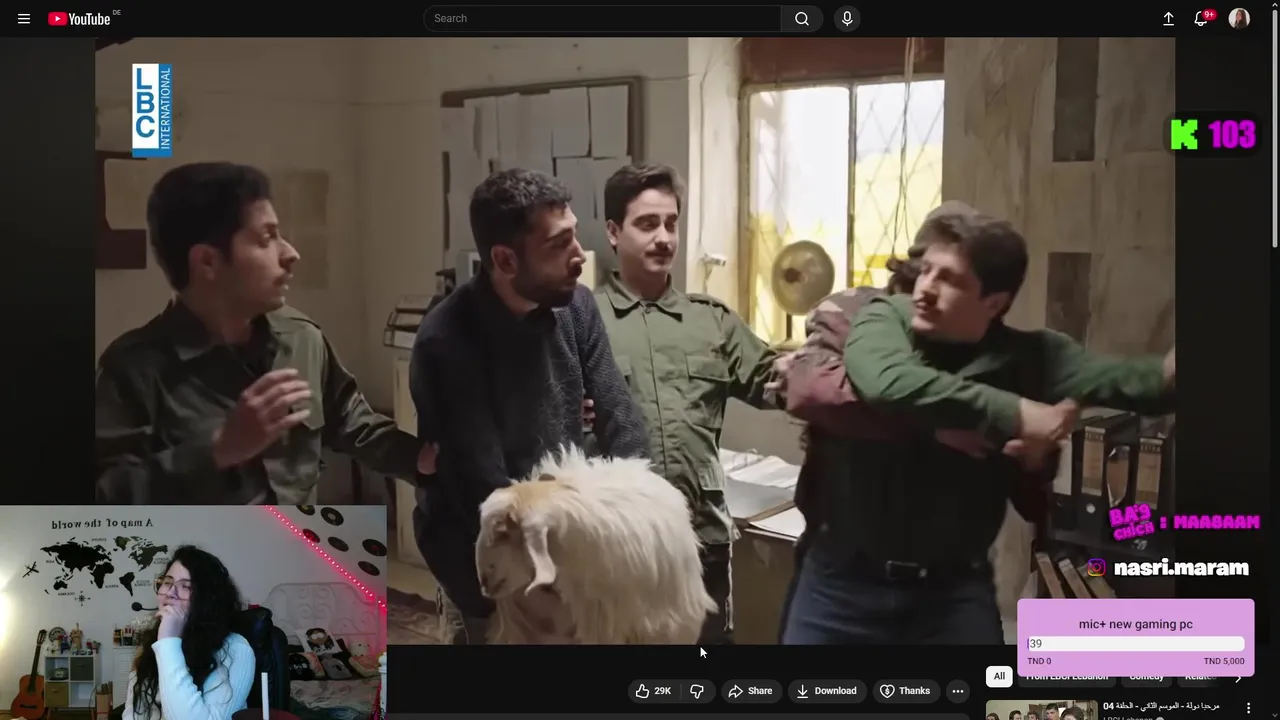Click the donation goal progress bar
The height and width of the screenshot is (720, 1280).
point(1136,644)
